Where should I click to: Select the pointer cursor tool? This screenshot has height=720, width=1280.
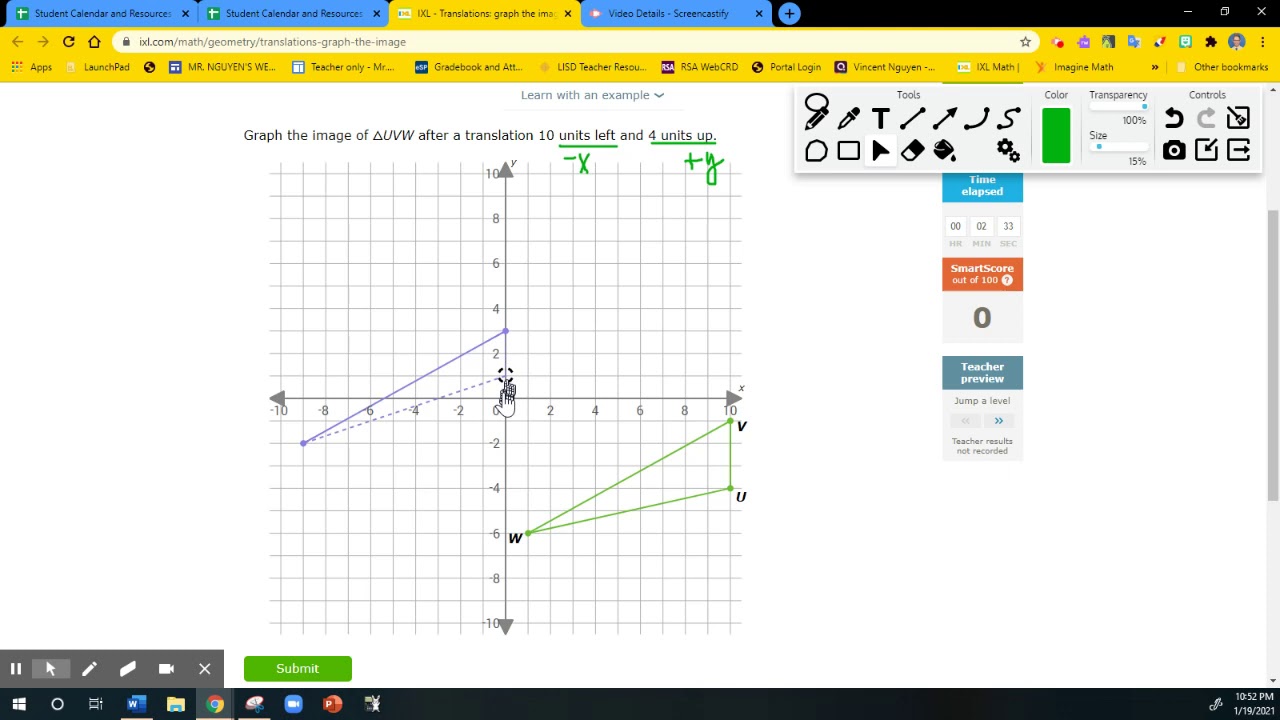pos(880,151)
